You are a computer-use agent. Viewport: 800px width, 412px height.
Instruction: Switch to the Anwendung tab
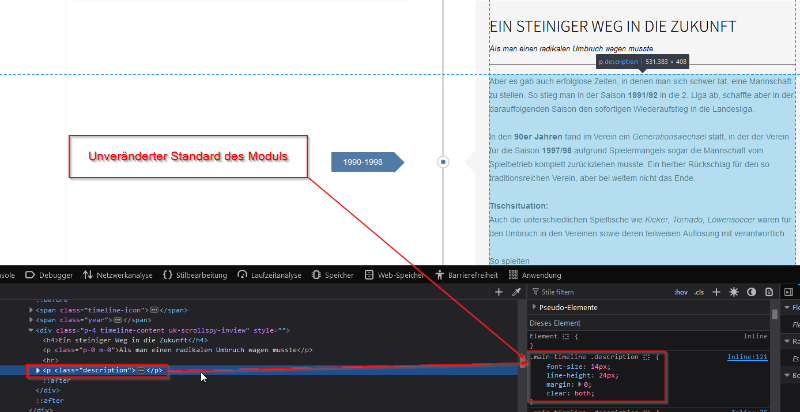pos(535,275)
